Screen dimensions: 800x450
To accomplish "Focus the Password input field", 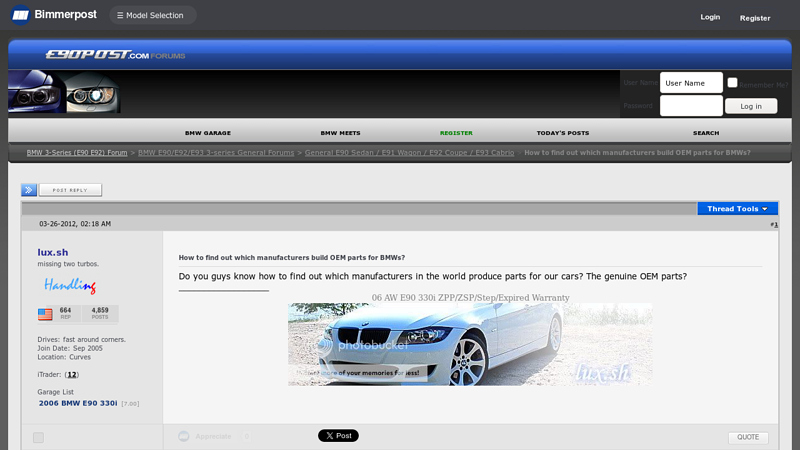I will click(x=691, y=106).
